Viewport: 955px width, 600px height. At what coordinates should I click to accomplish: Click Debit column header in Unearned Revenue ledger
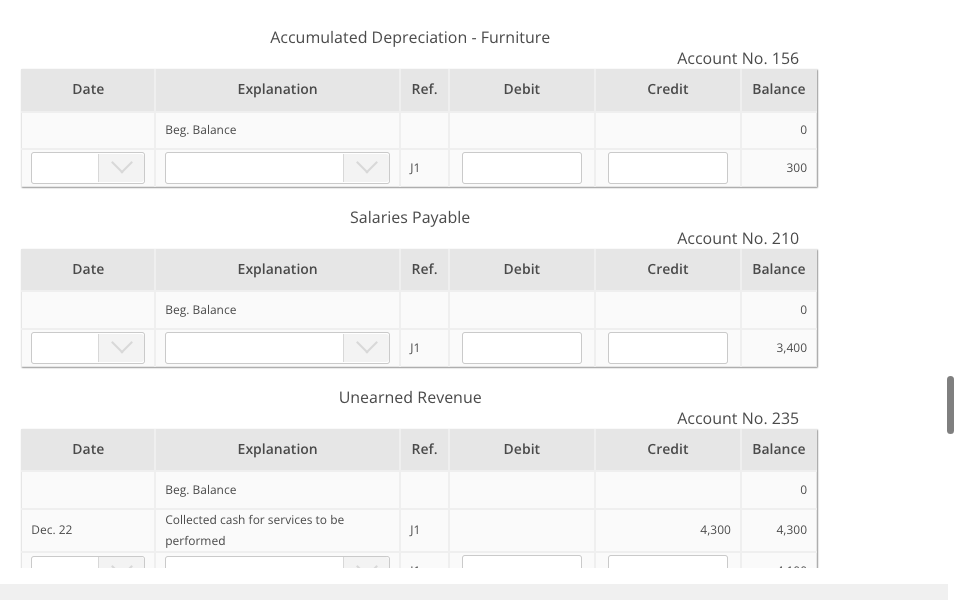[522, 449]
